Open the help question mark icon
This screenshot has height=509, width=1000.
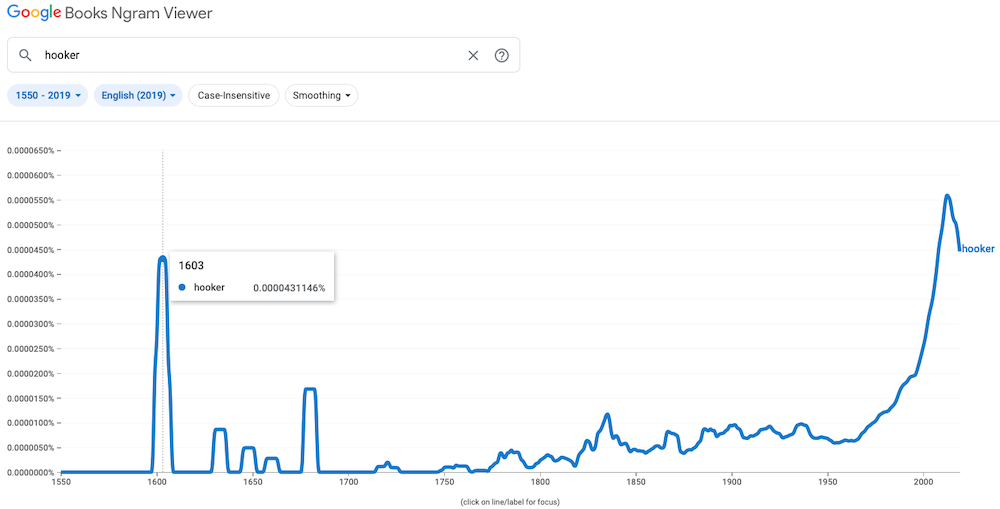502,55
